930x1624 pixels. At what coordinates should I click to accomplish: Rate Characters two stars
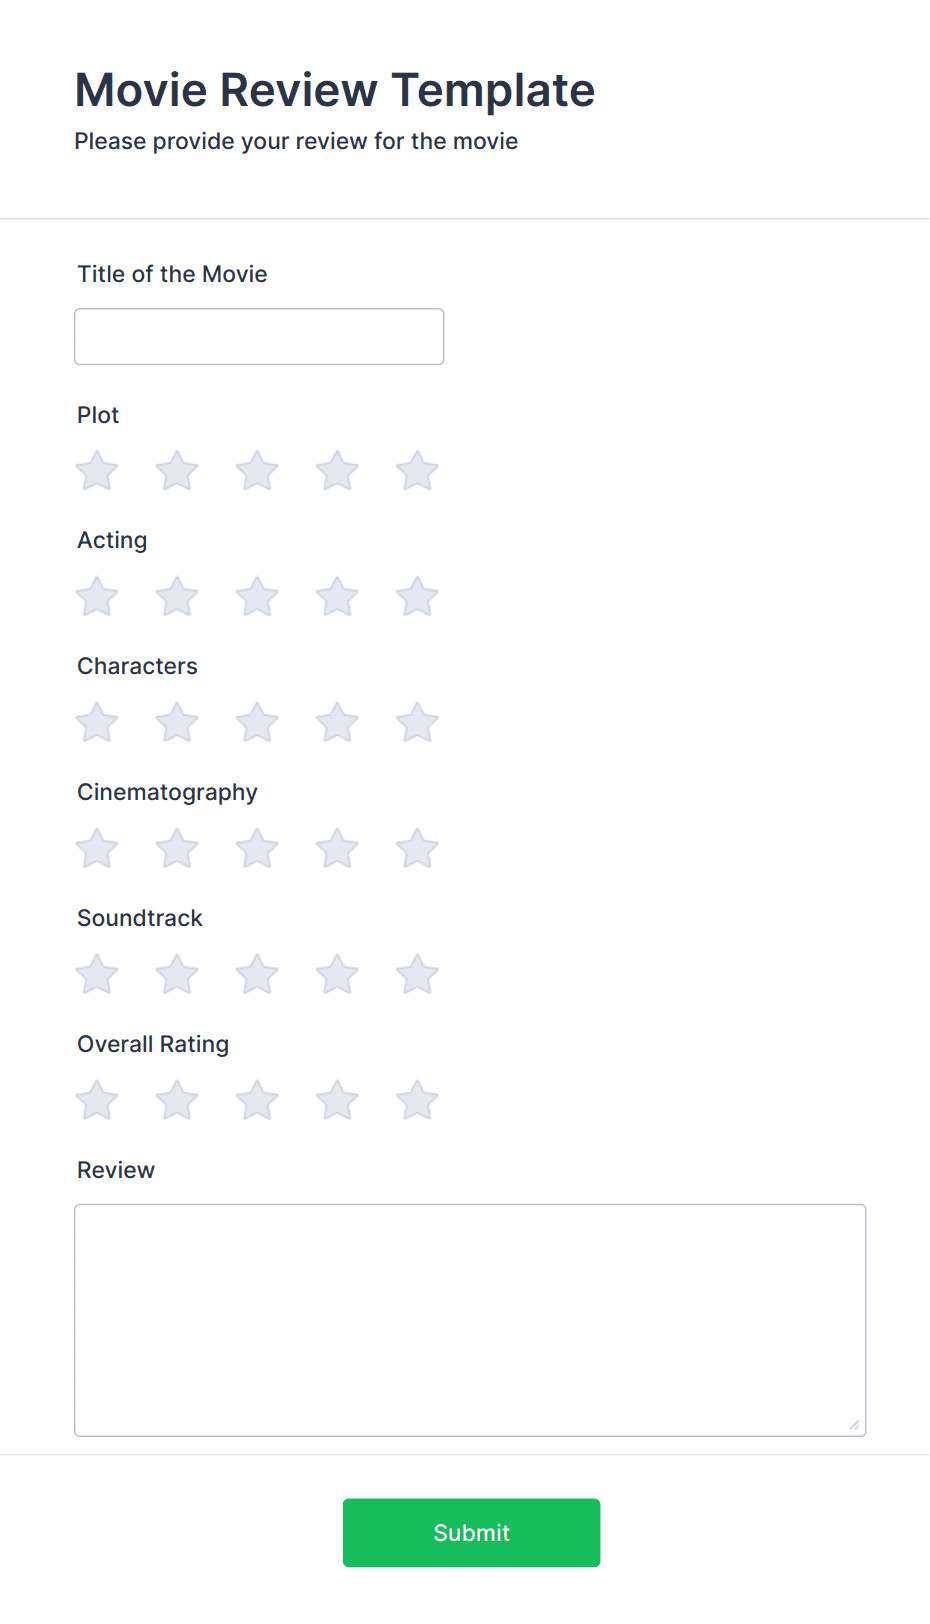(177, 722)
